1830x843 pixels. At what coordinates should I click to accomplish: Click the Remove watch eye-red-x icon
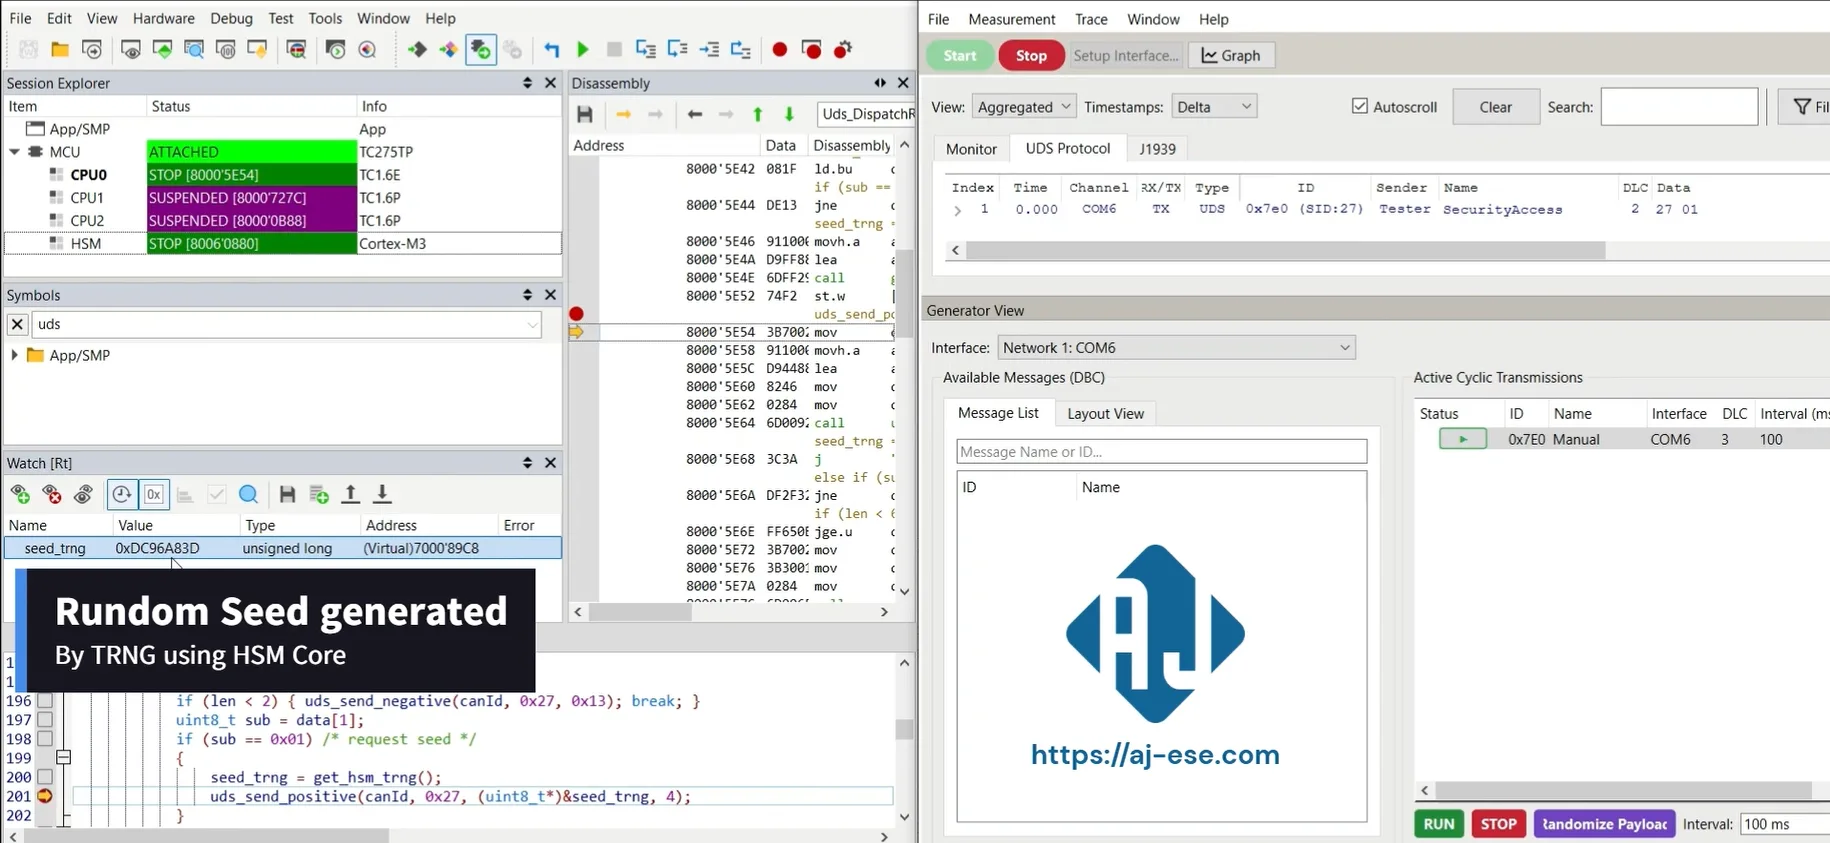click(x=52, y=494)
